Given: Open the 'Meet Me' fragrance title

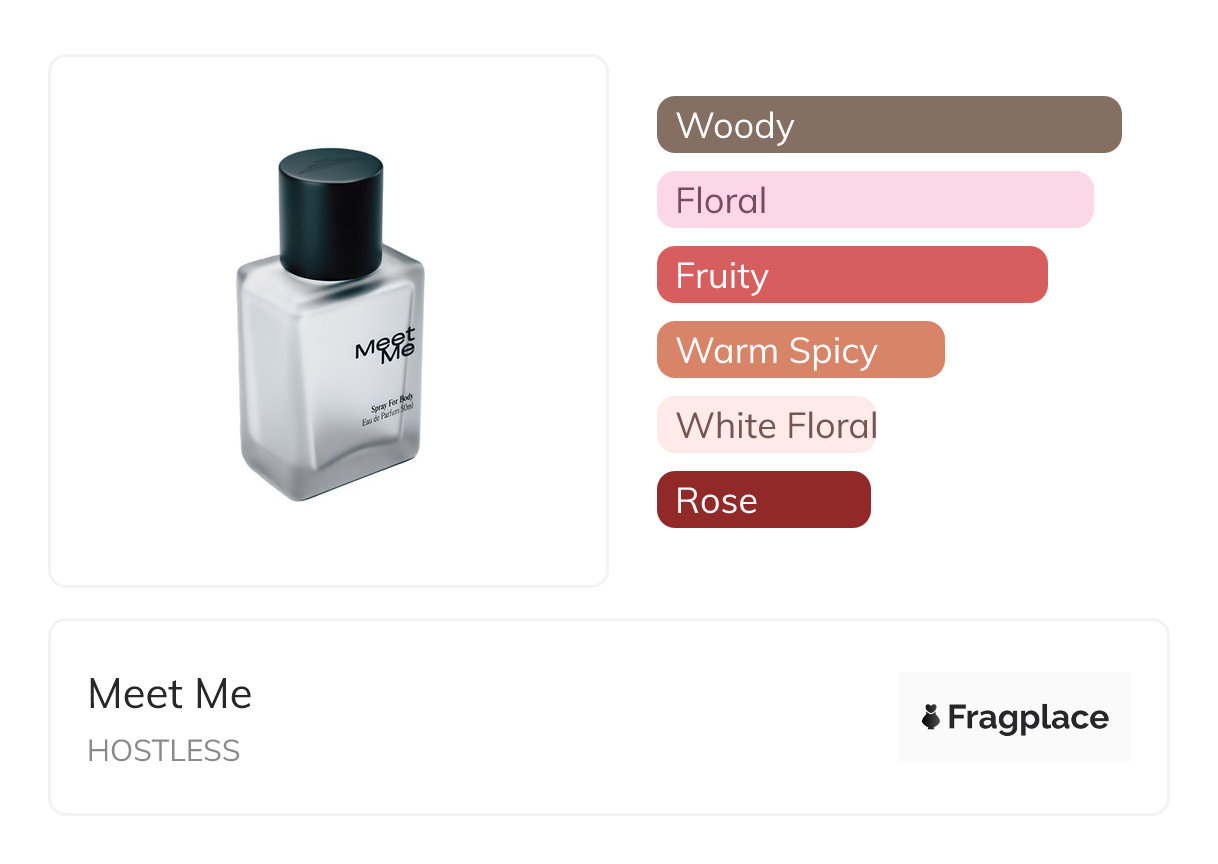Looking at the screenshot, I should point(170,694).
